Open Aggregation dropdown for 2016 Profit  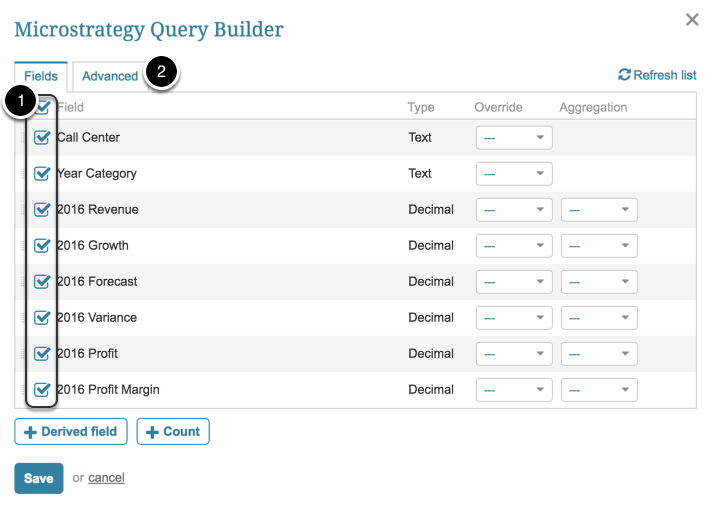click(599, 354)
